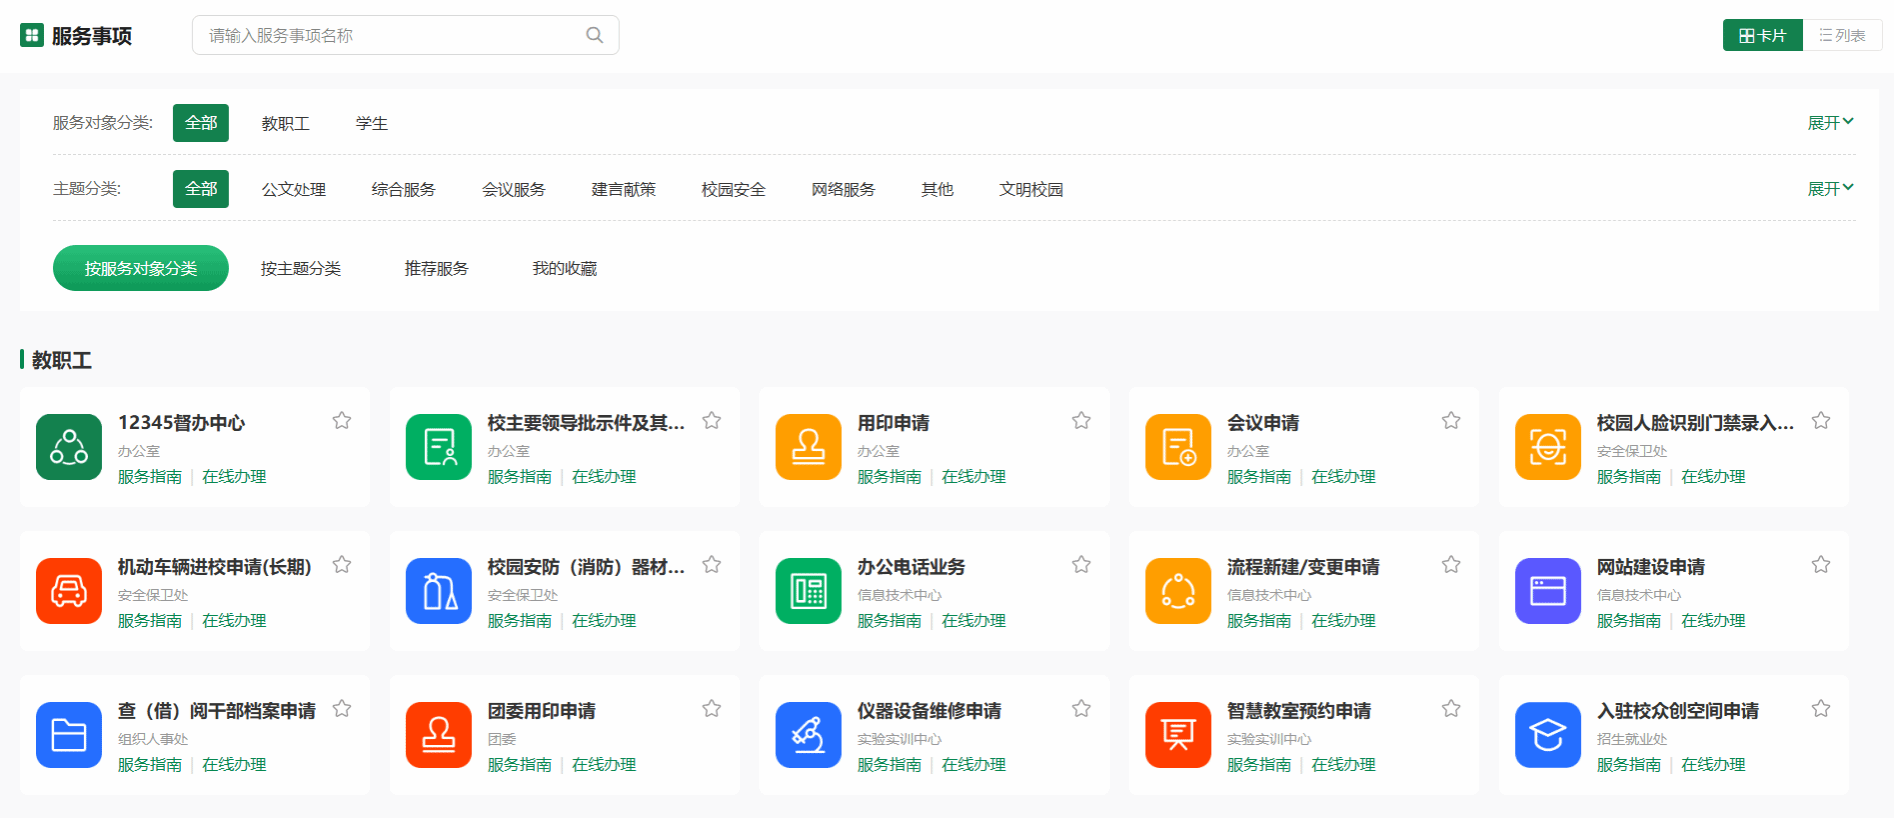Select the 校园人脸识别门禁 face scan icon
This screenshot has width=1894, height=818.
[x=1547, y=447]
